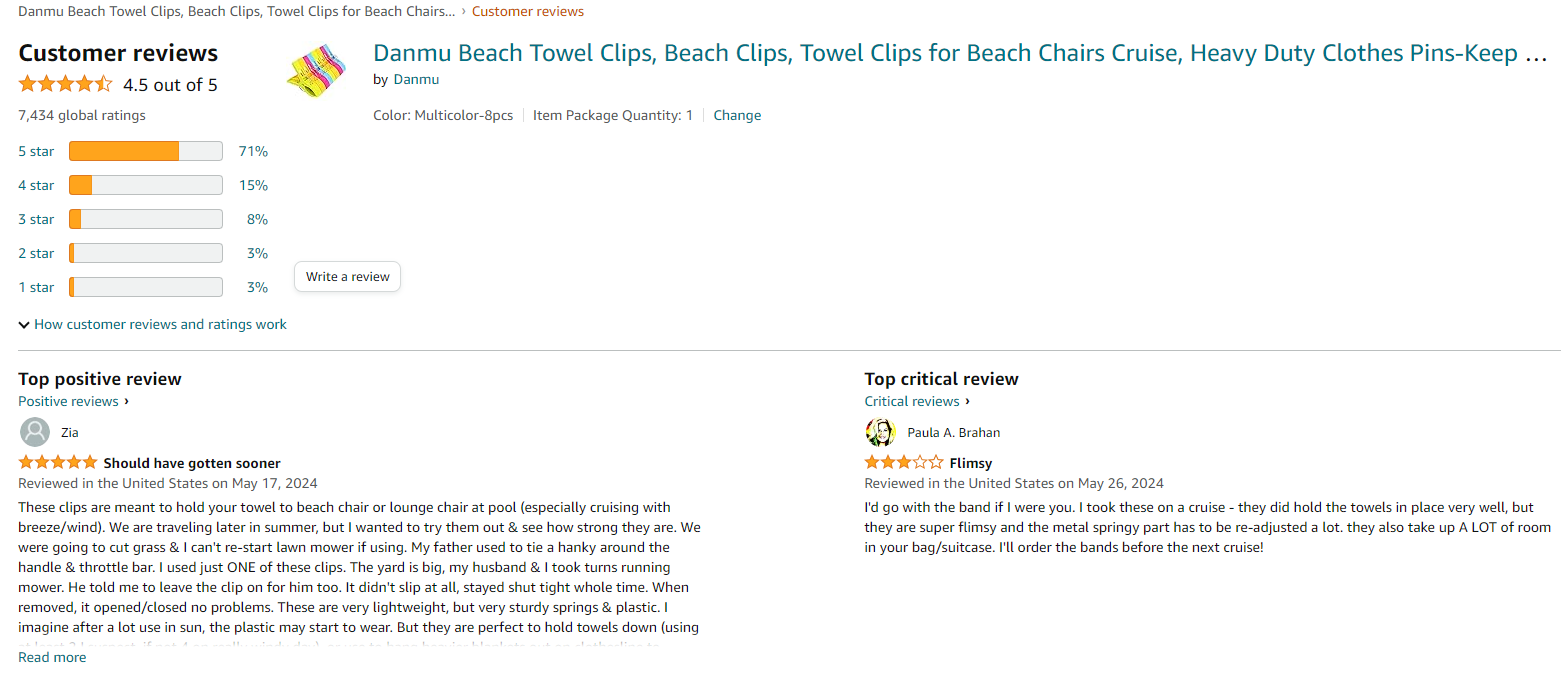Open the product thumbnail image

click(316, 70)
